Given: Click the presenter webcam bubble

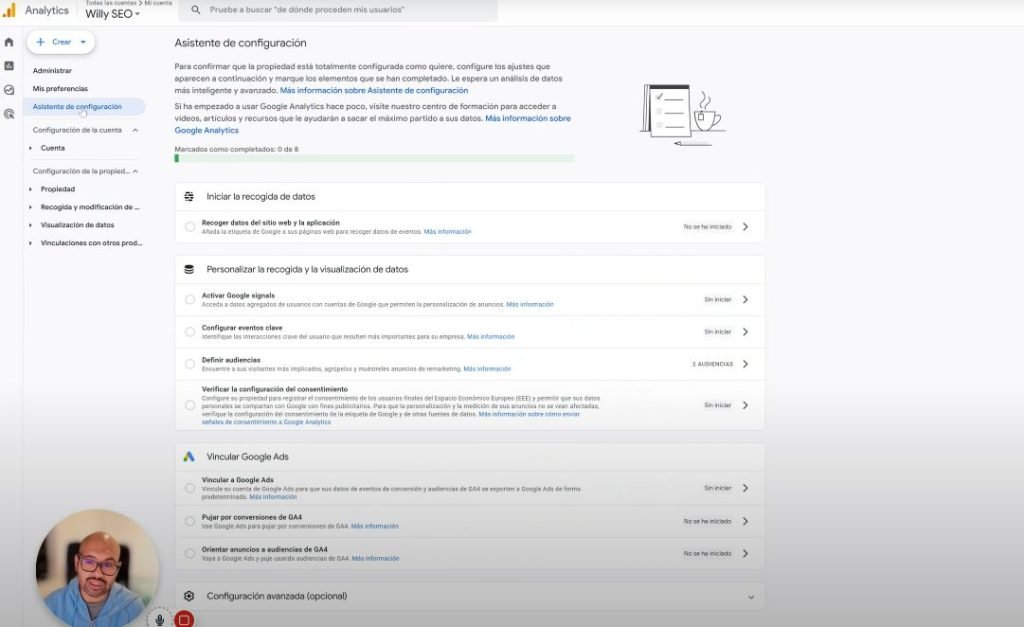Looking at the screenshot, I should 97,568.
